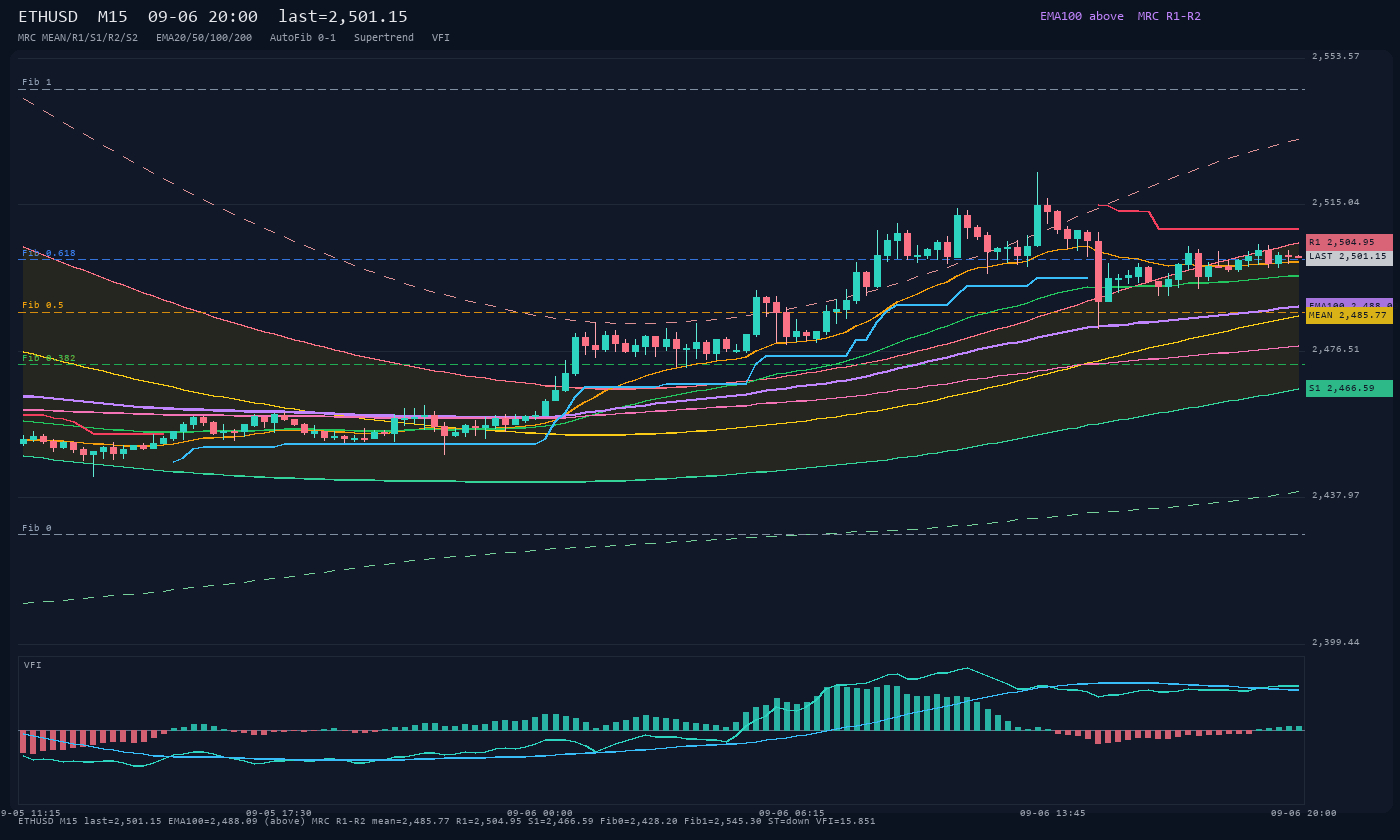Click the 2,399.44 price axis value
This screenshot has width=1400, height=840.
point(1336,642)
